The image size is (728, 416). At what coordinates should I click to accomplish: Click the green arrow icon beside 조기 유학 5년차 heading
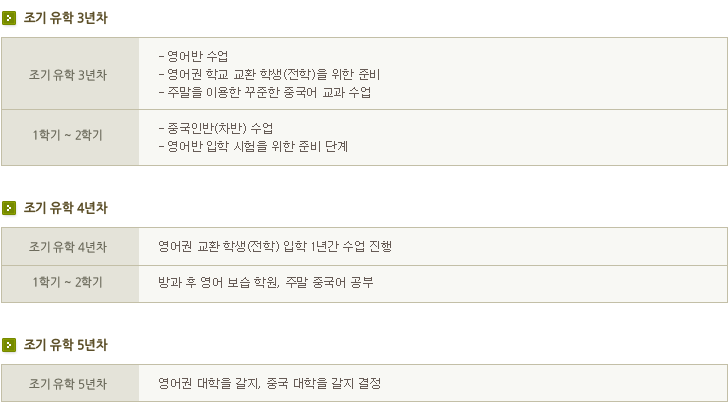[9, 345]
